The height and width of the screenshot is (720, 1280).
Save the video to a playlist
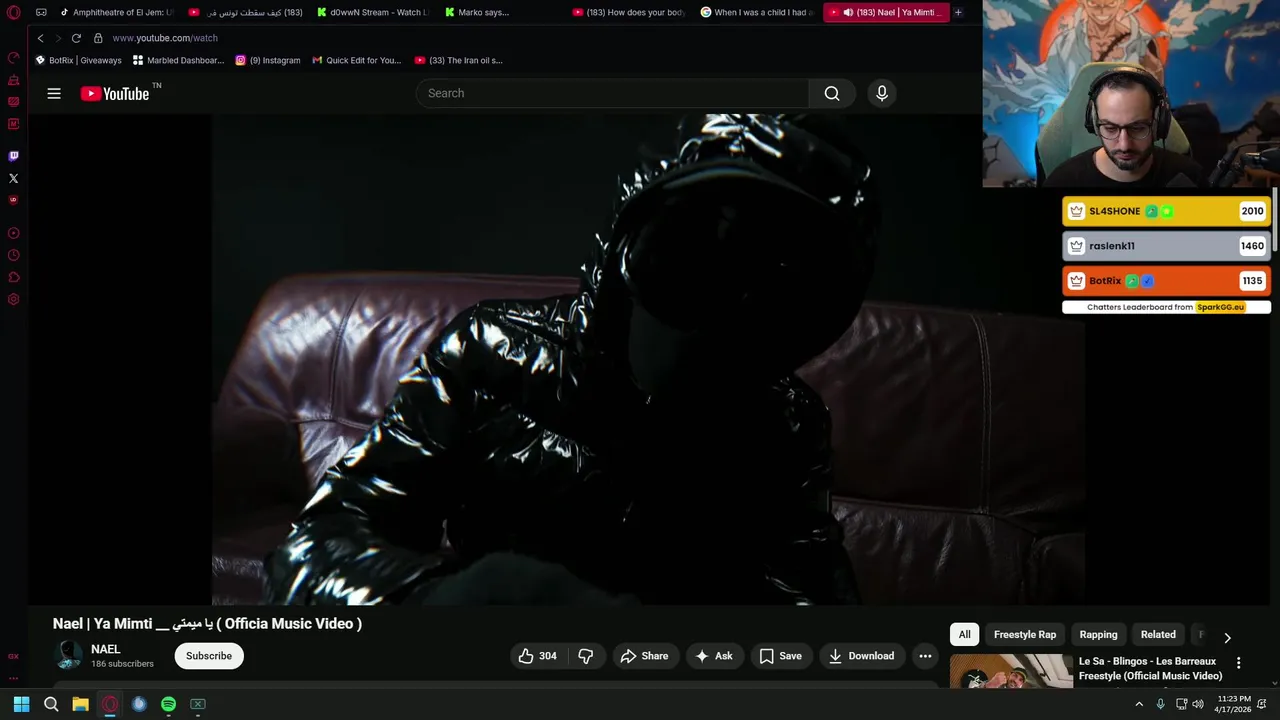pyautogui.click(x=780, y=656)
